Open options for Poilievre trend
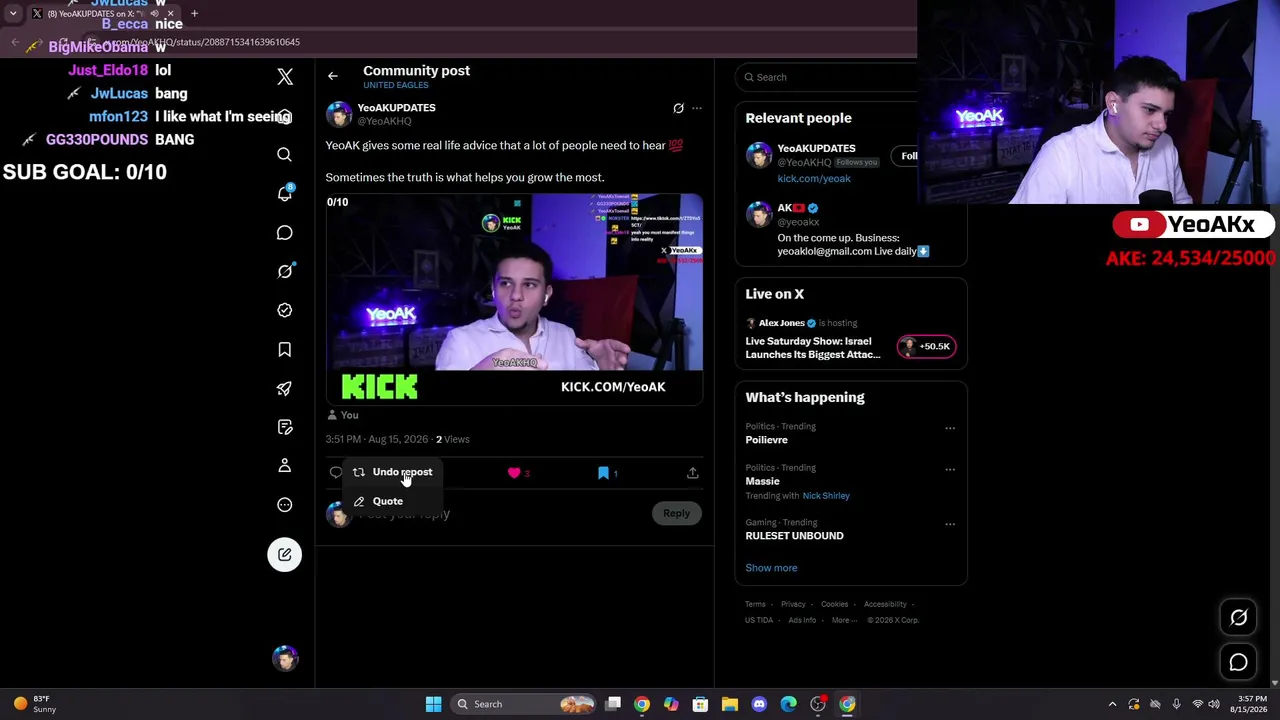The height and width of the screenshot is (720, 1280). pos(950,428)
